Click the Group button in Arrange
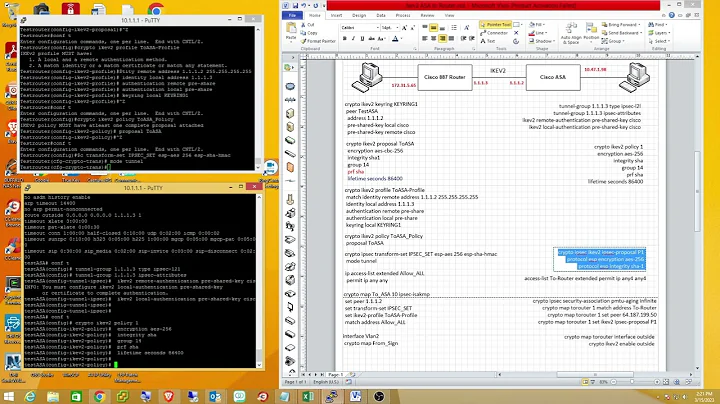The height and width of the screenshot is (404, 720). (x=613, y=41)
